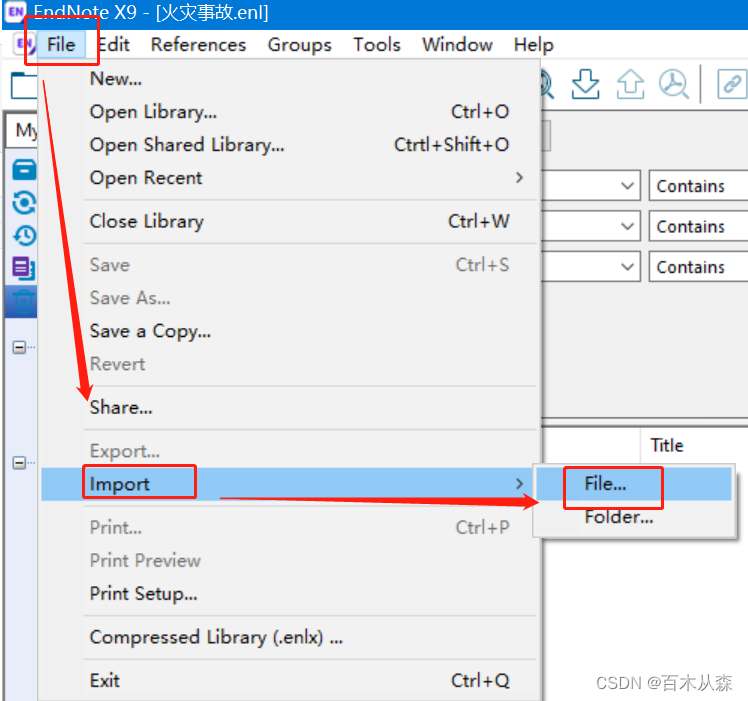Click the import references down-arrow toolbar icon
Viewport: 748px width, 701px height.
pos(585,84)
